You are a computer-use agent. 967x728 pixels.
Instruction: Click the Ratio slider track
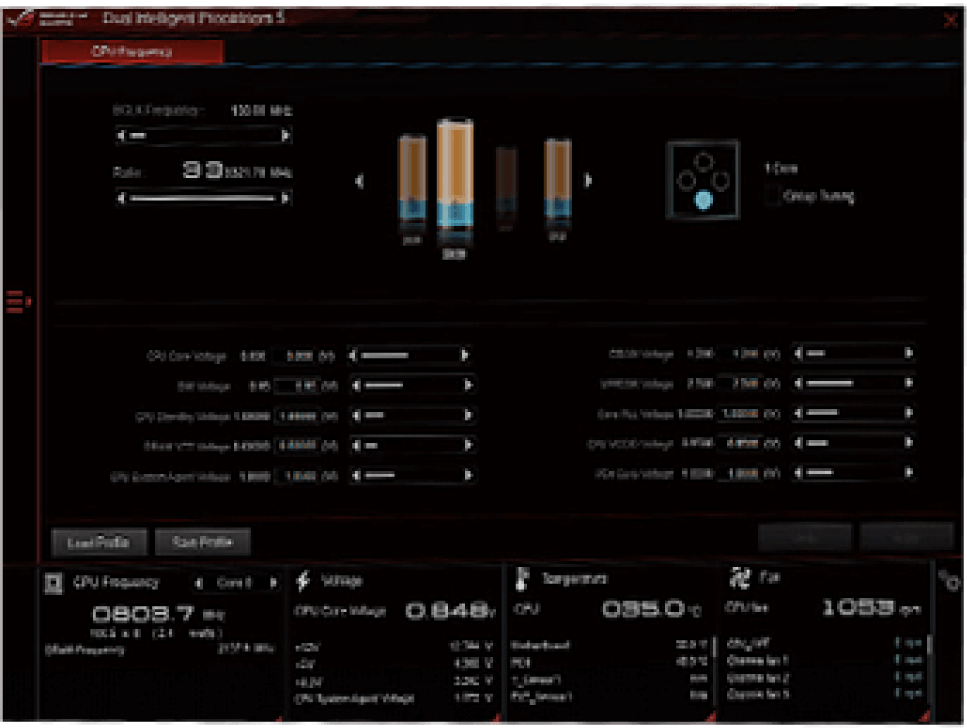(x=203, y=198)
